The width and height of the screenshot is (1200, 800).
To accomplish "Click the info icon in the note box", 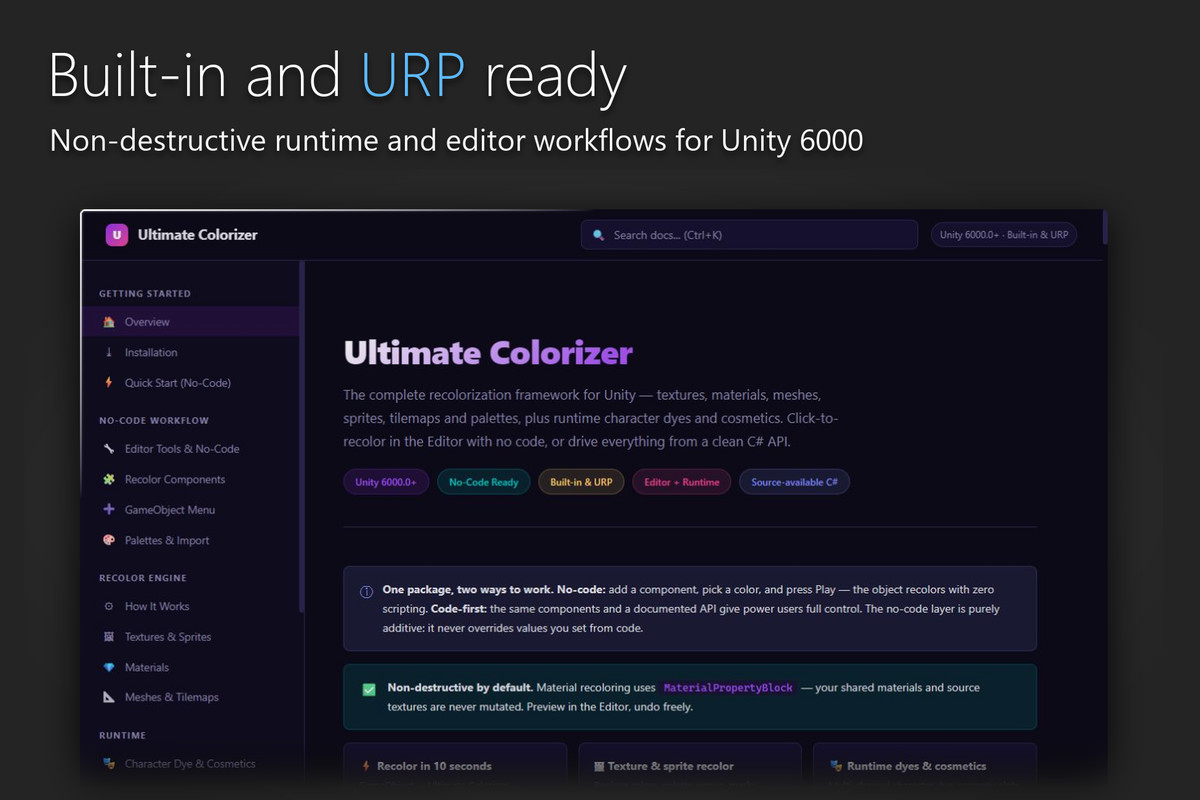I will point(367,591).
